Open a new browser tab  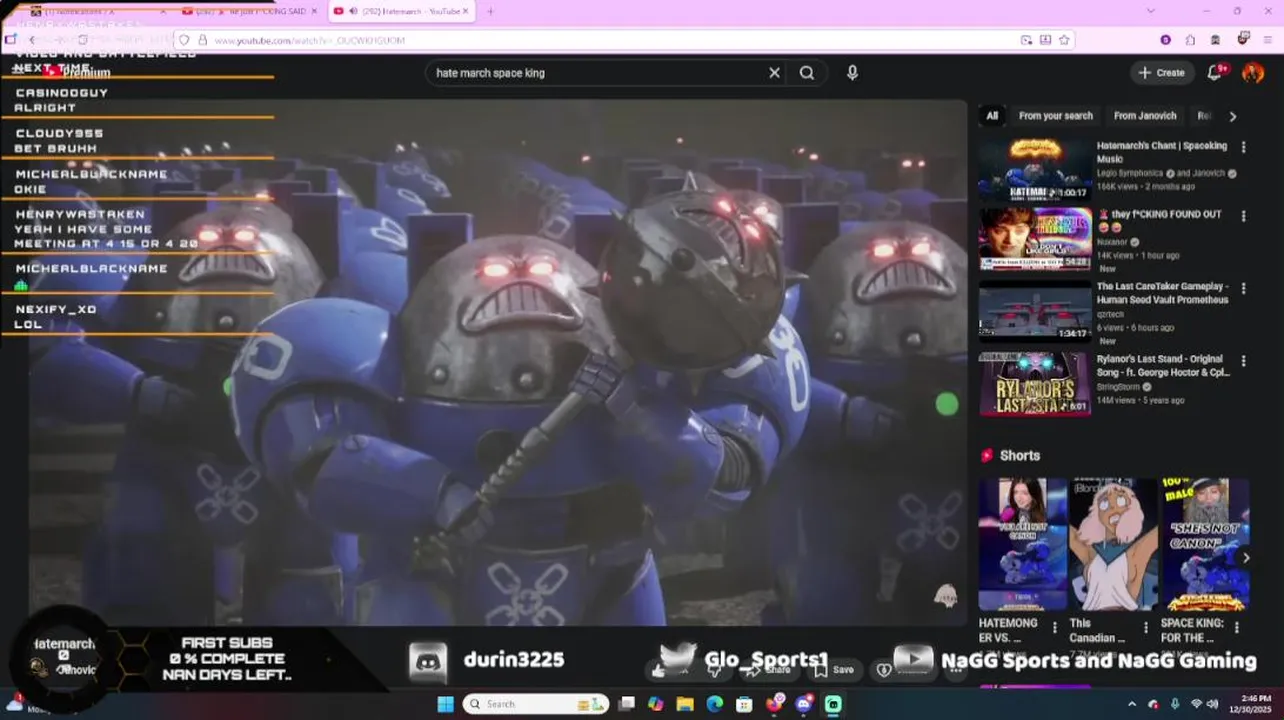click(x=490, y=11)
